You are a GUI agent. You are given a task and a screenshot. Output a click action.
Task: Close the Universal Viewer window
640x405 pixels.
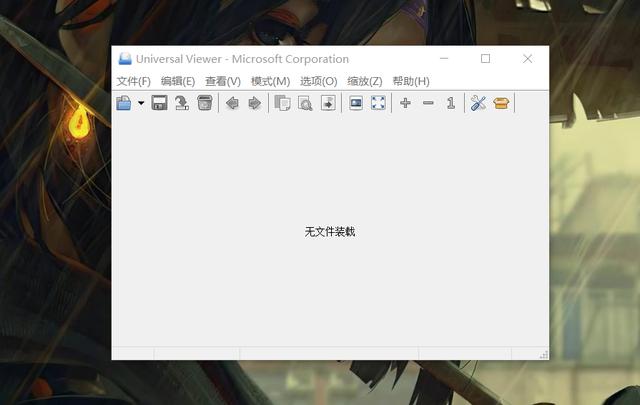(527, 59)
